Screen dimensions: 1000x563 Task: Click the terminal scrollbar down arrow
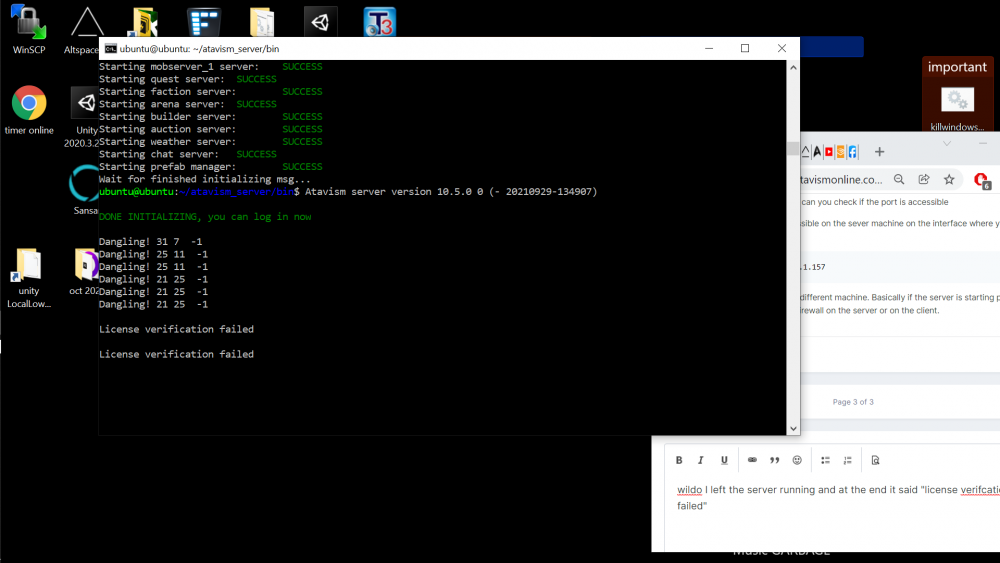coord(793,428)
